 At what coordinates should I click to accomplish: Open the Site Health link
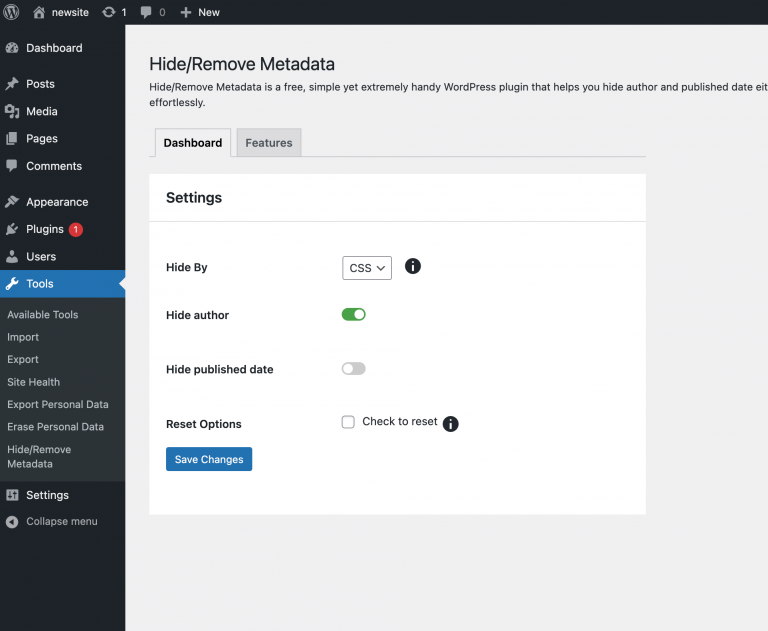point(33,382)
